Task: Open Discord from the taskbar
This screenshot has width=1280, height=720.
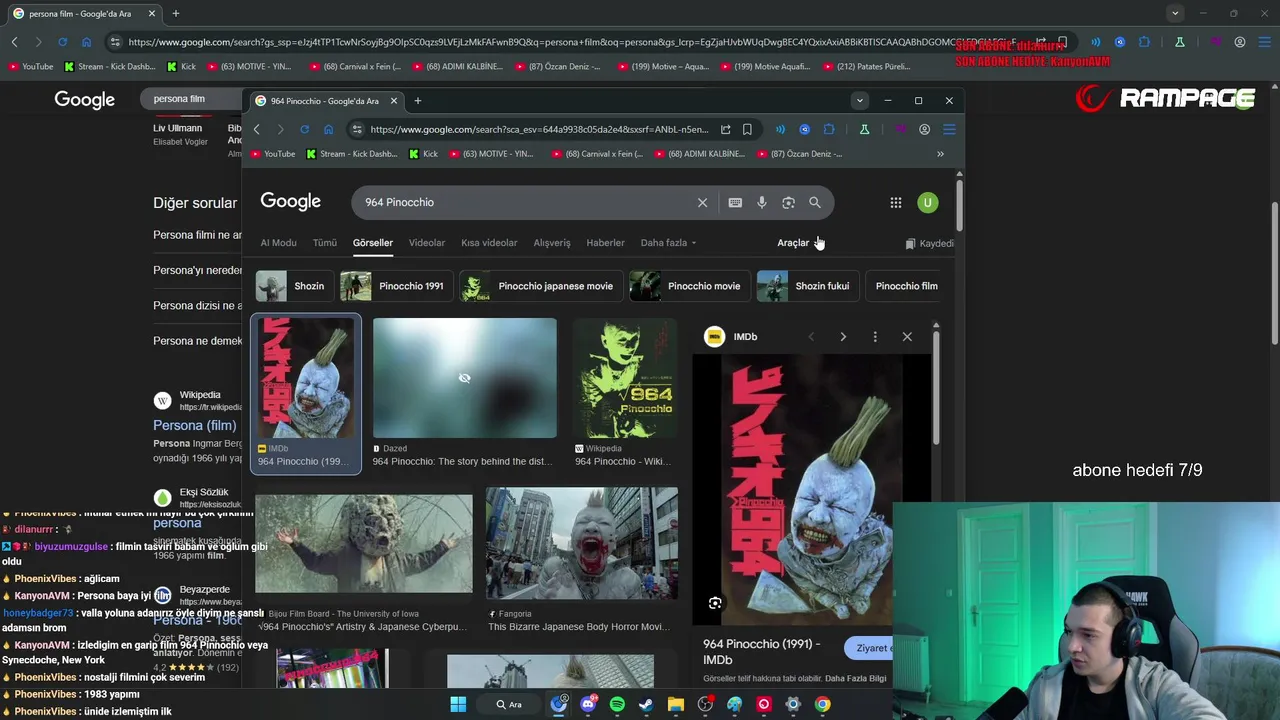Action: coord(588,704)
